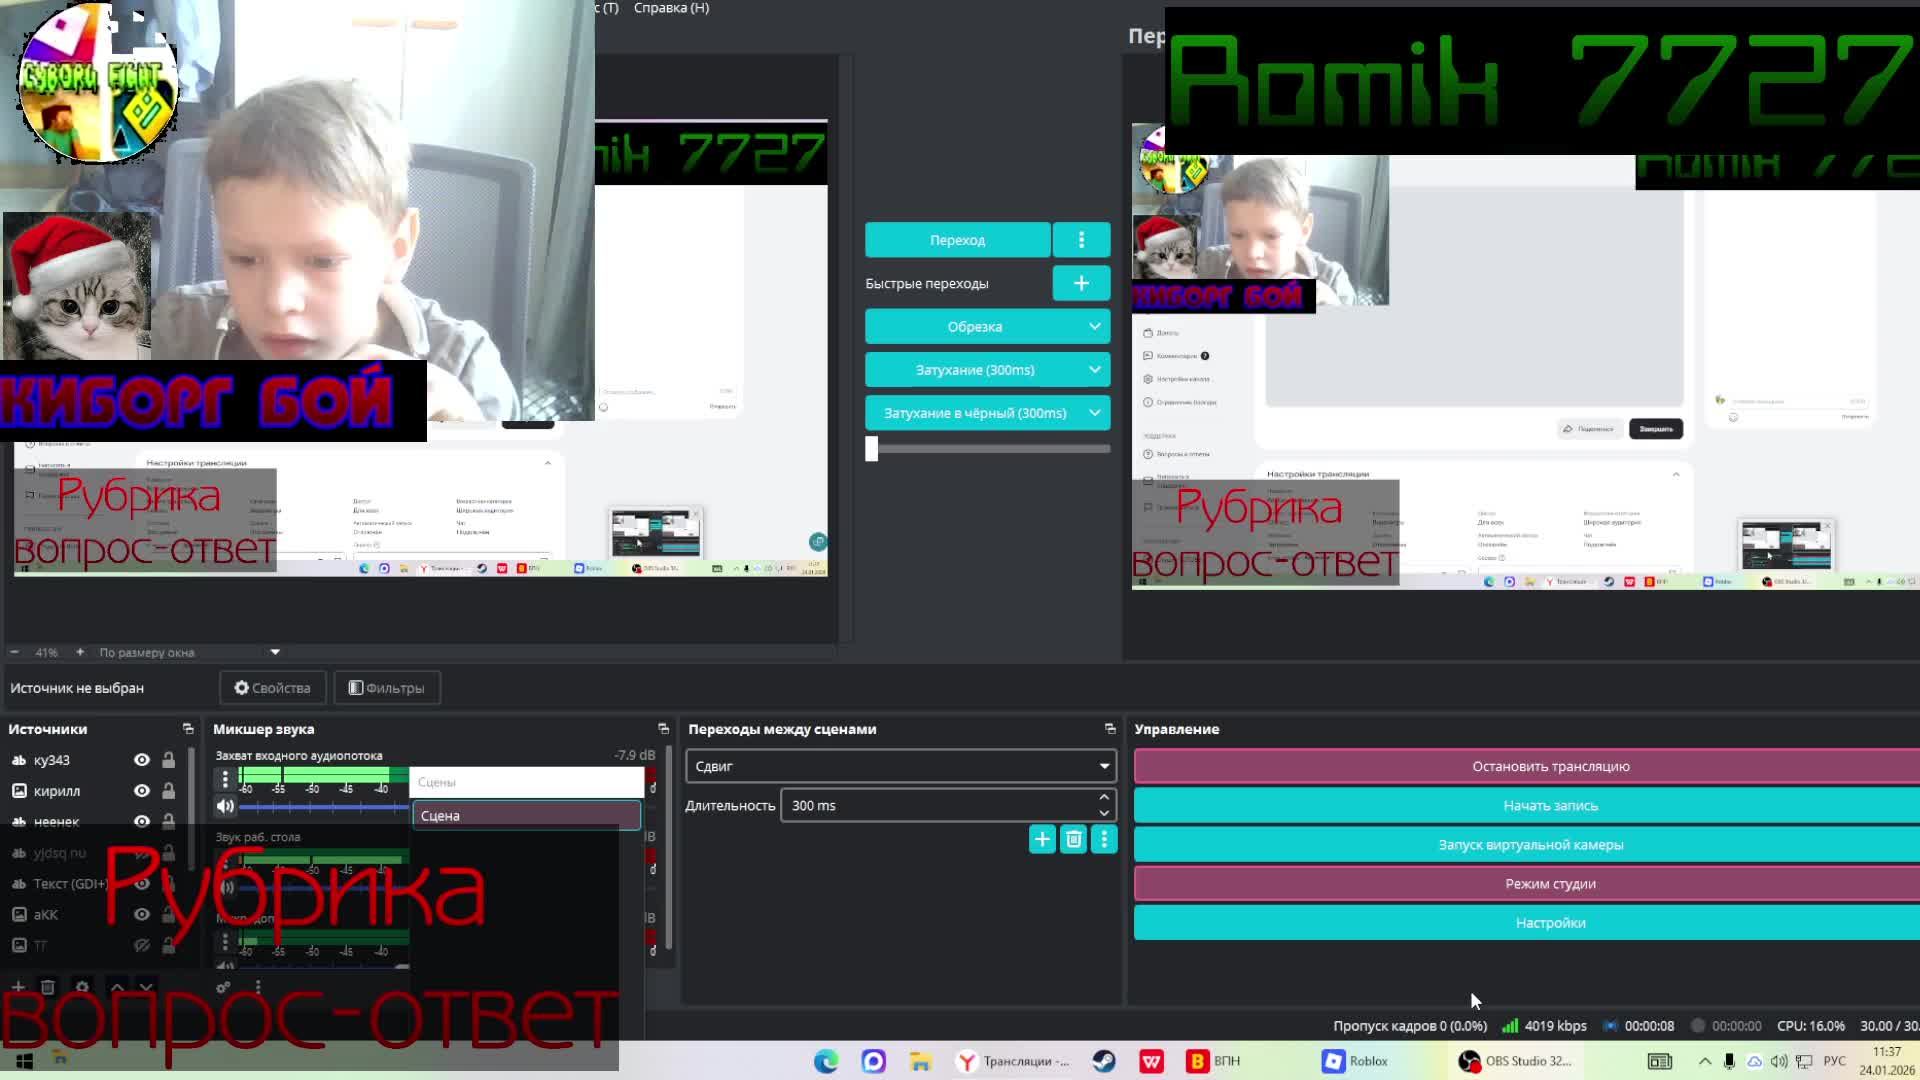
Task: Expand the Сдвиг transition dropdown
Action: 1104,766
